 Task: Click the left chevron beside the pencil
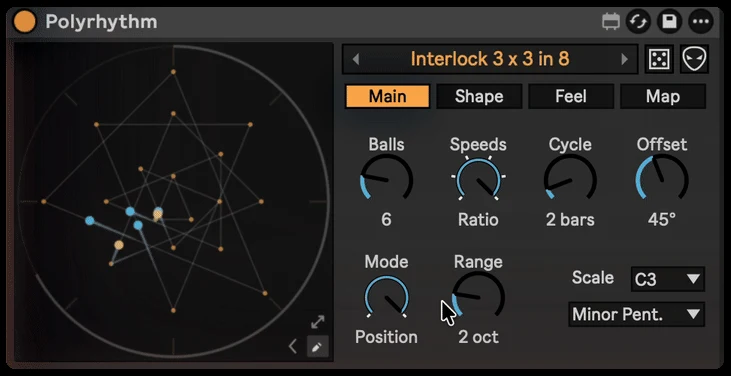(x=293, y=347)
